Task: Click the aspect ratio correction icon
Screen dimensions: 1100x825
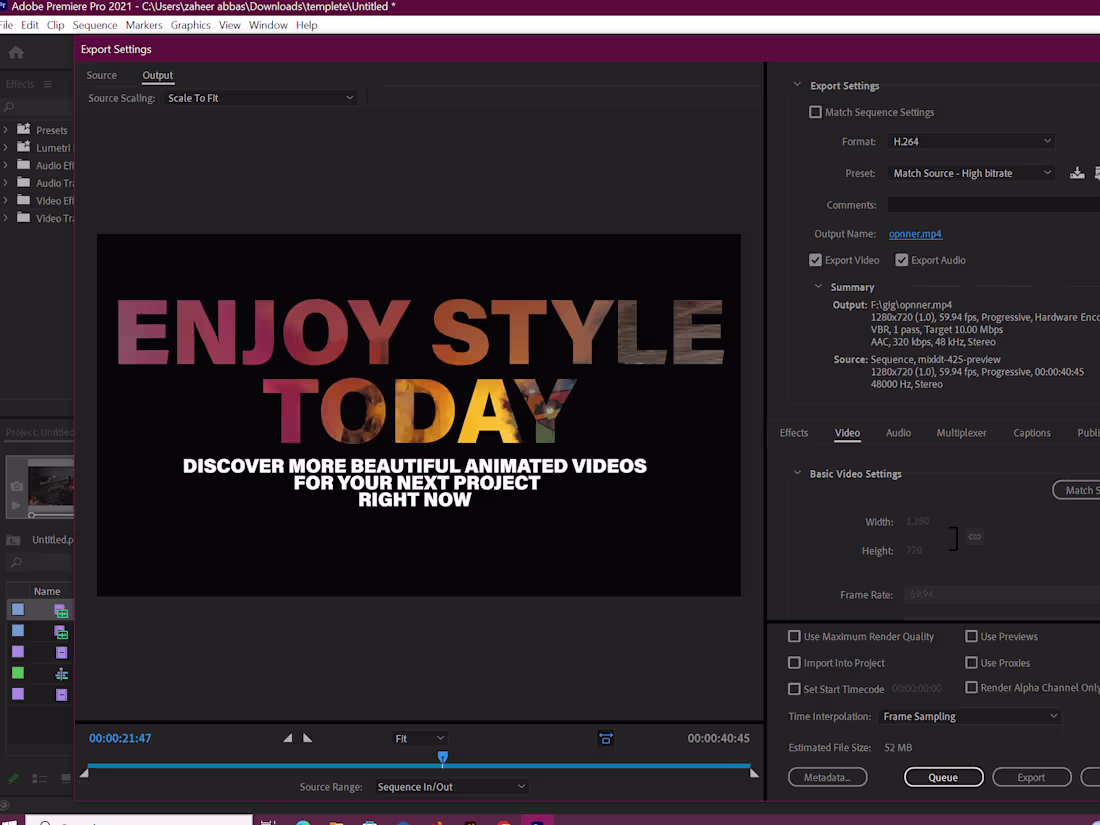Action: pyautogui.click(x=606, y=738)
